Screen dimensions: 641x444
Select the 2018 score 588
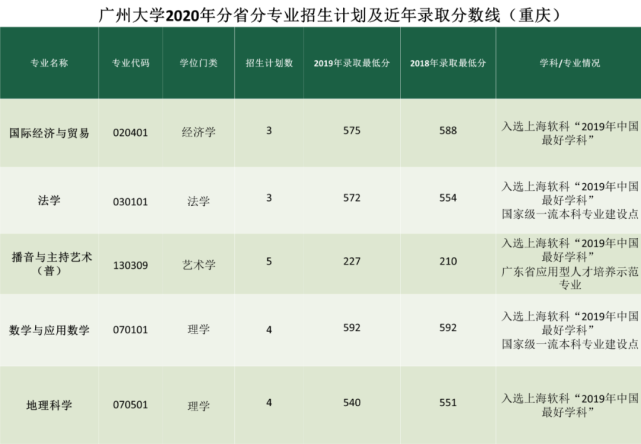tap(448, 130)
